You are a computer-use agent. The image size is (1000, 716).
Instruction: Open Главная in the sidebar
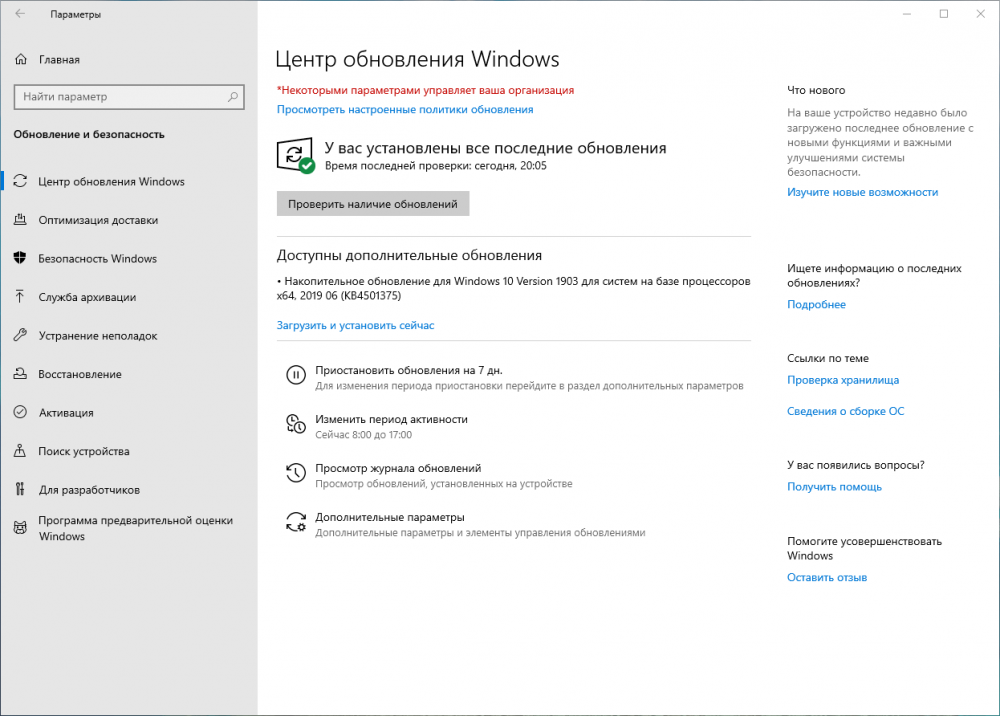[x=59, y=60]
